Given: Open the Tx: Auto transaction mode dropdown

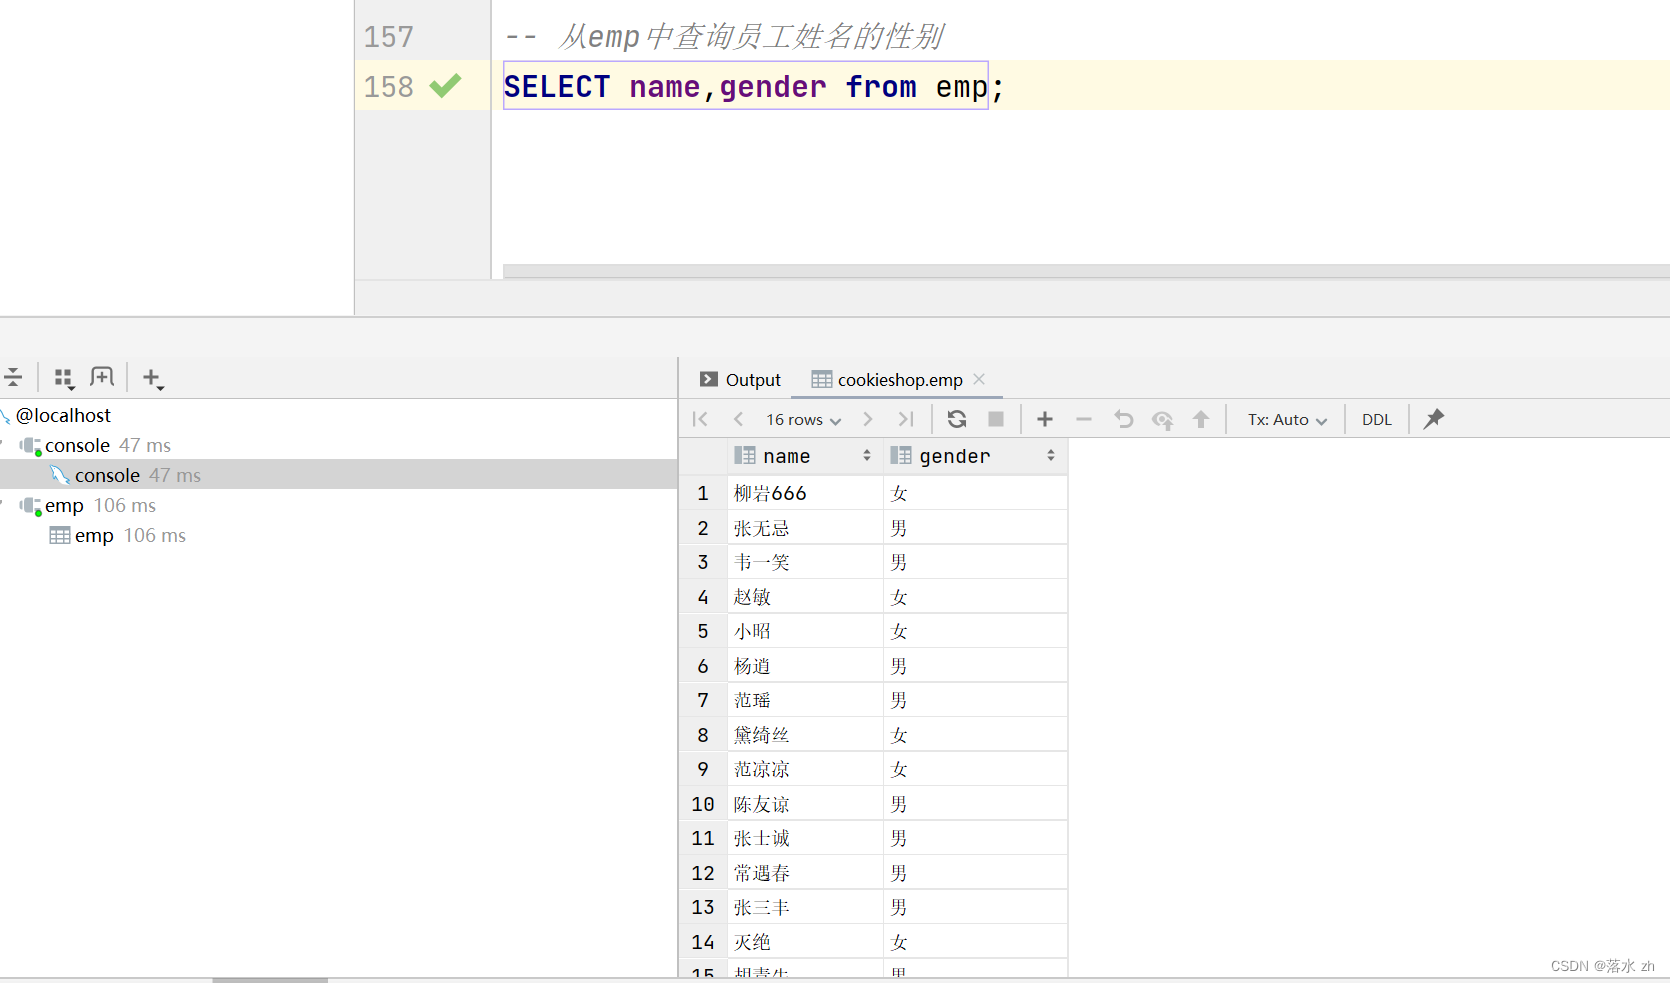Looking at the screenshot, I should coord(1287,420).
